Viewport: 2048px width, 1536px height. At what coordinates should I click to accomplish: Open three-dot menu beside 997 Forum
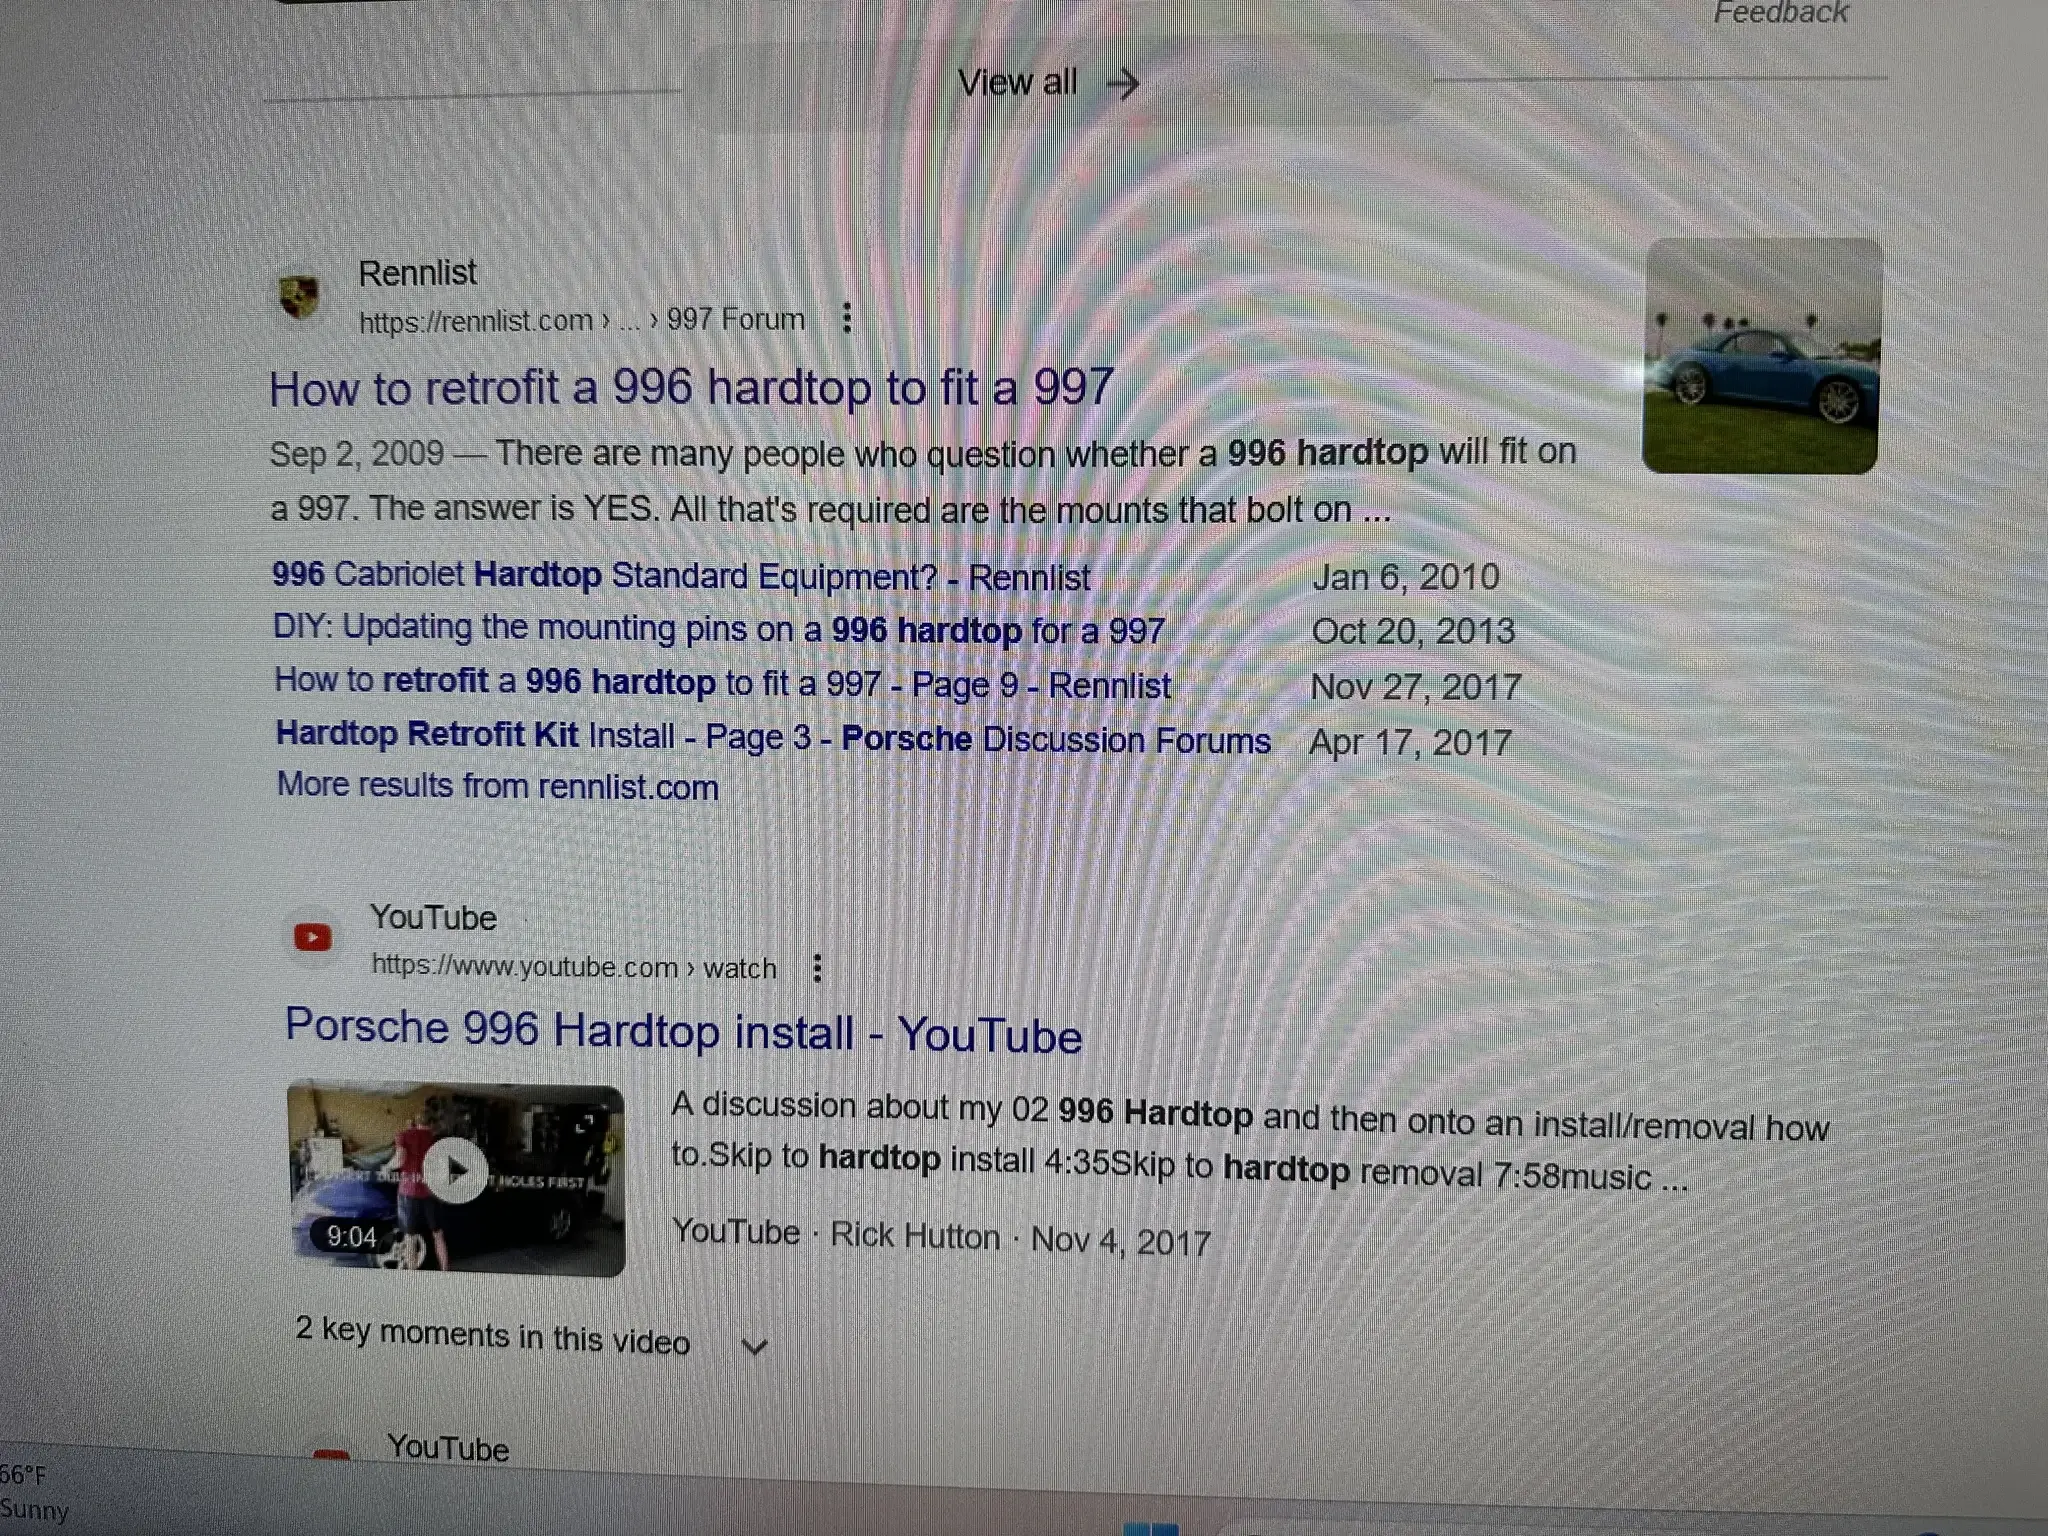click(847, 318)
